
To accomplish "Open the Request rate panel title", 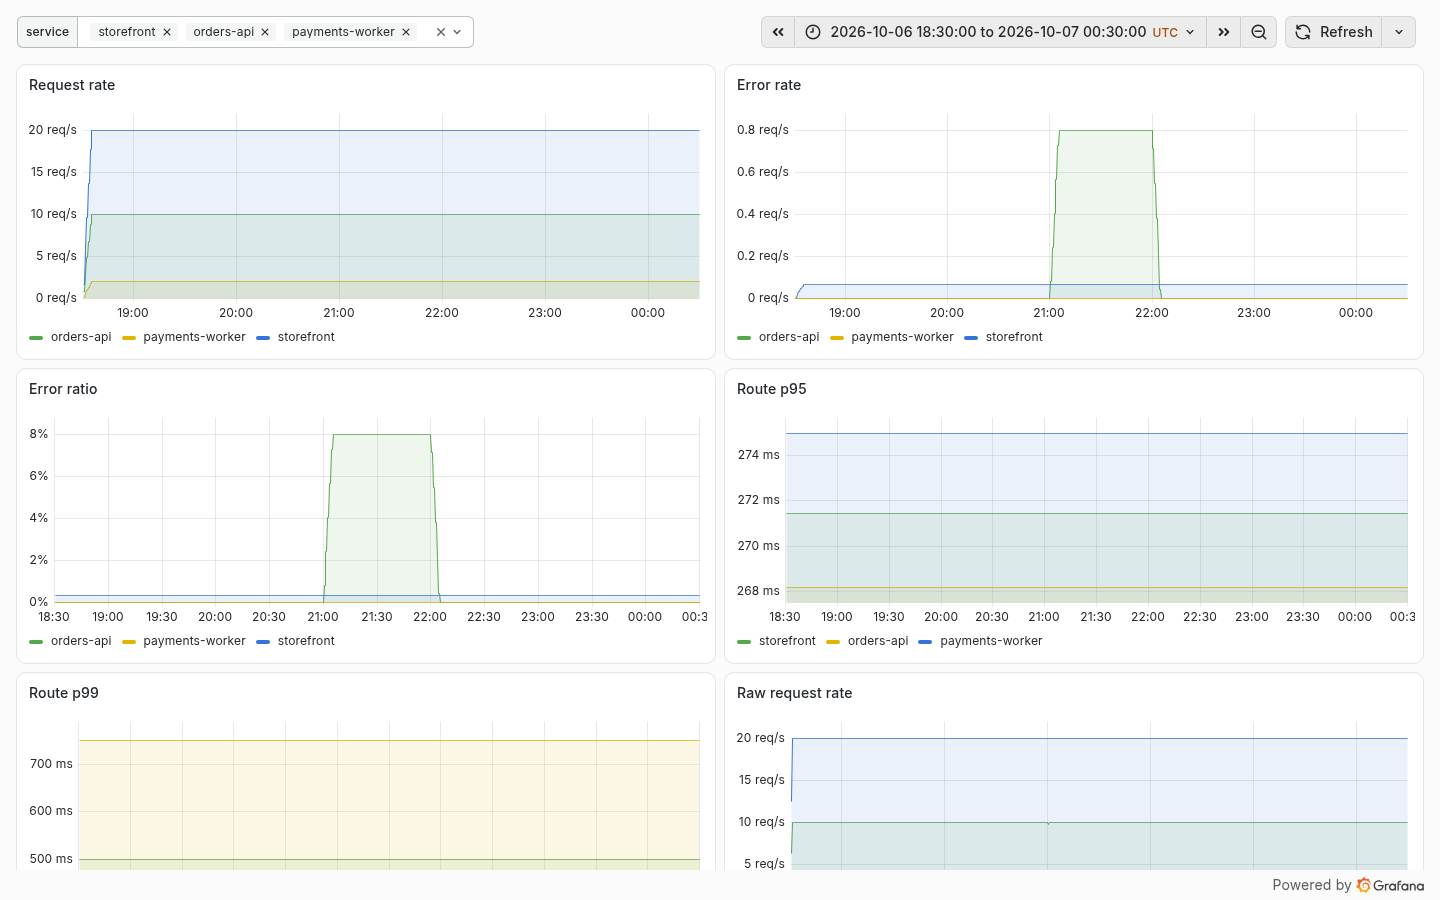I will [x=72, y=85].
